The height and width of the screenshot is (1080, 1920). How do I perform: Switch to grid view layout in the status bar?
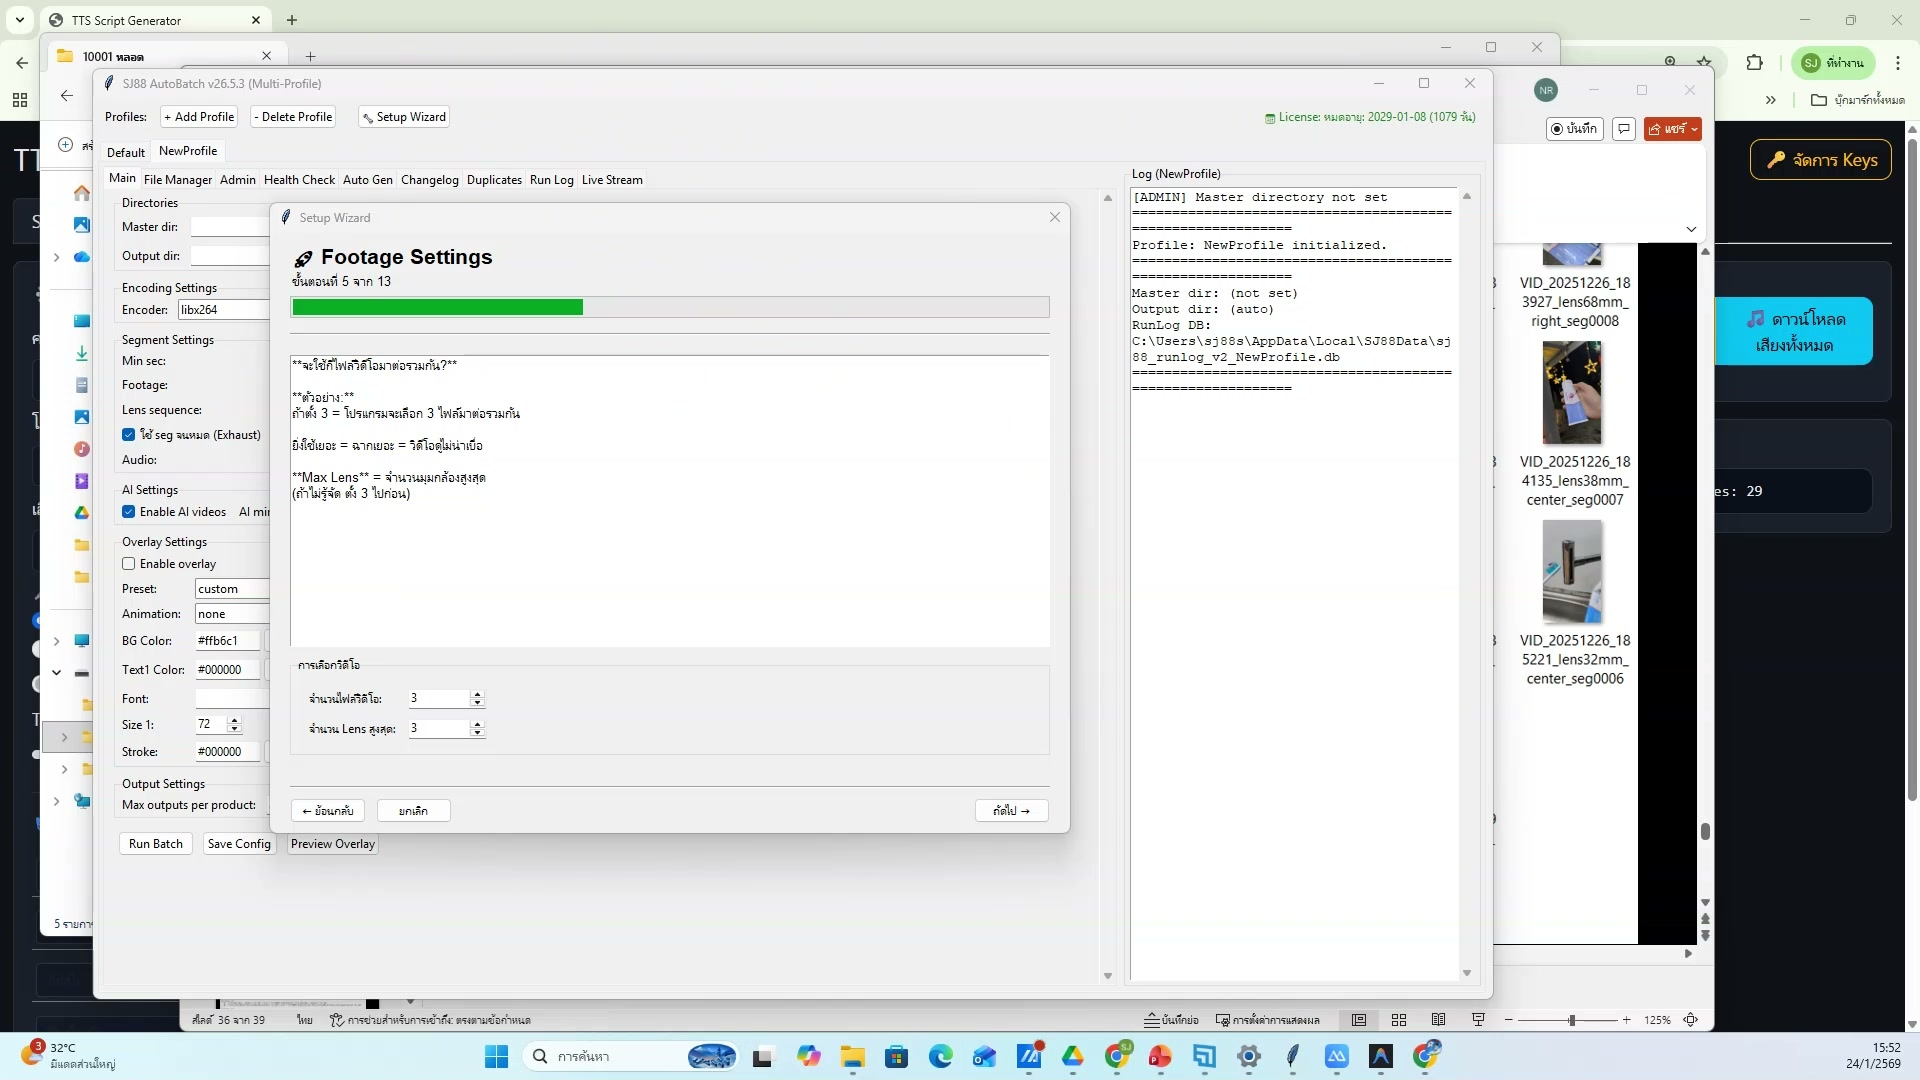1398,1020
